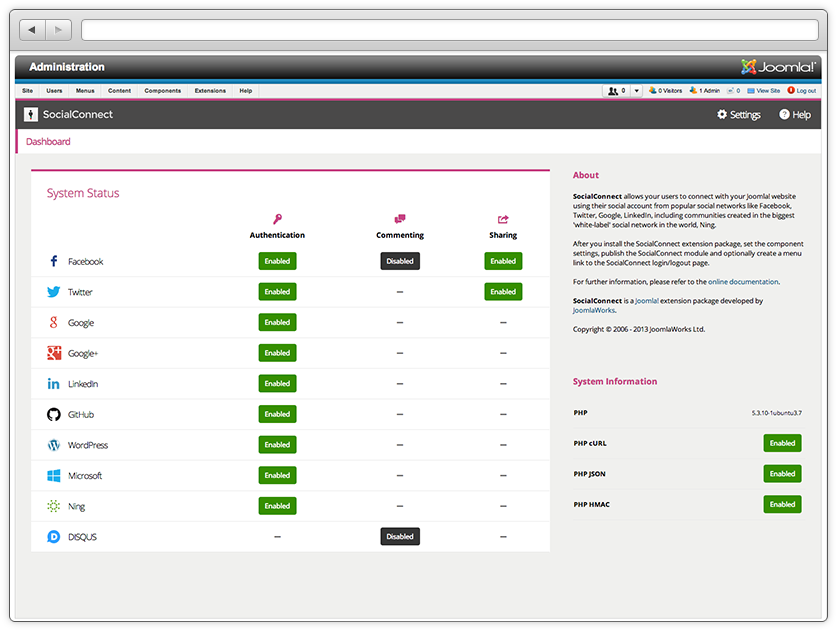Click the Twitter bird icon

point(53,292)
